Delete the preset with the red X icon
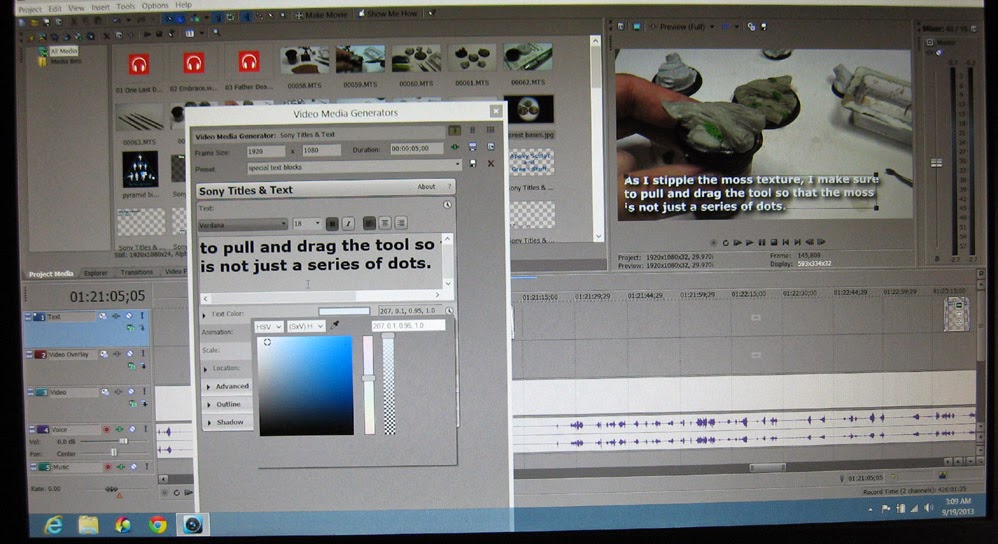This screenshot has height=544, width=998. tap(491, 164)
